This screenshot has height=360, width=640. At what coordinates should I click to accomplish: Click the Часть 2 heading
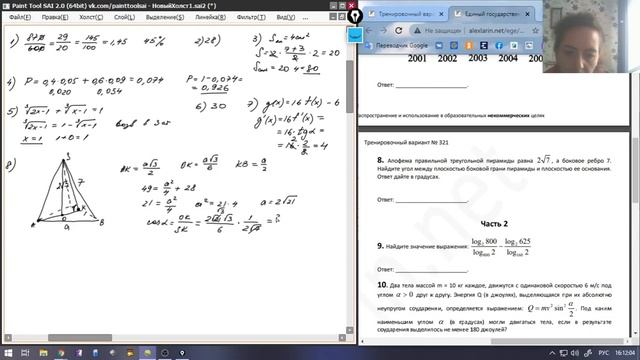click(x=494, y=224)
